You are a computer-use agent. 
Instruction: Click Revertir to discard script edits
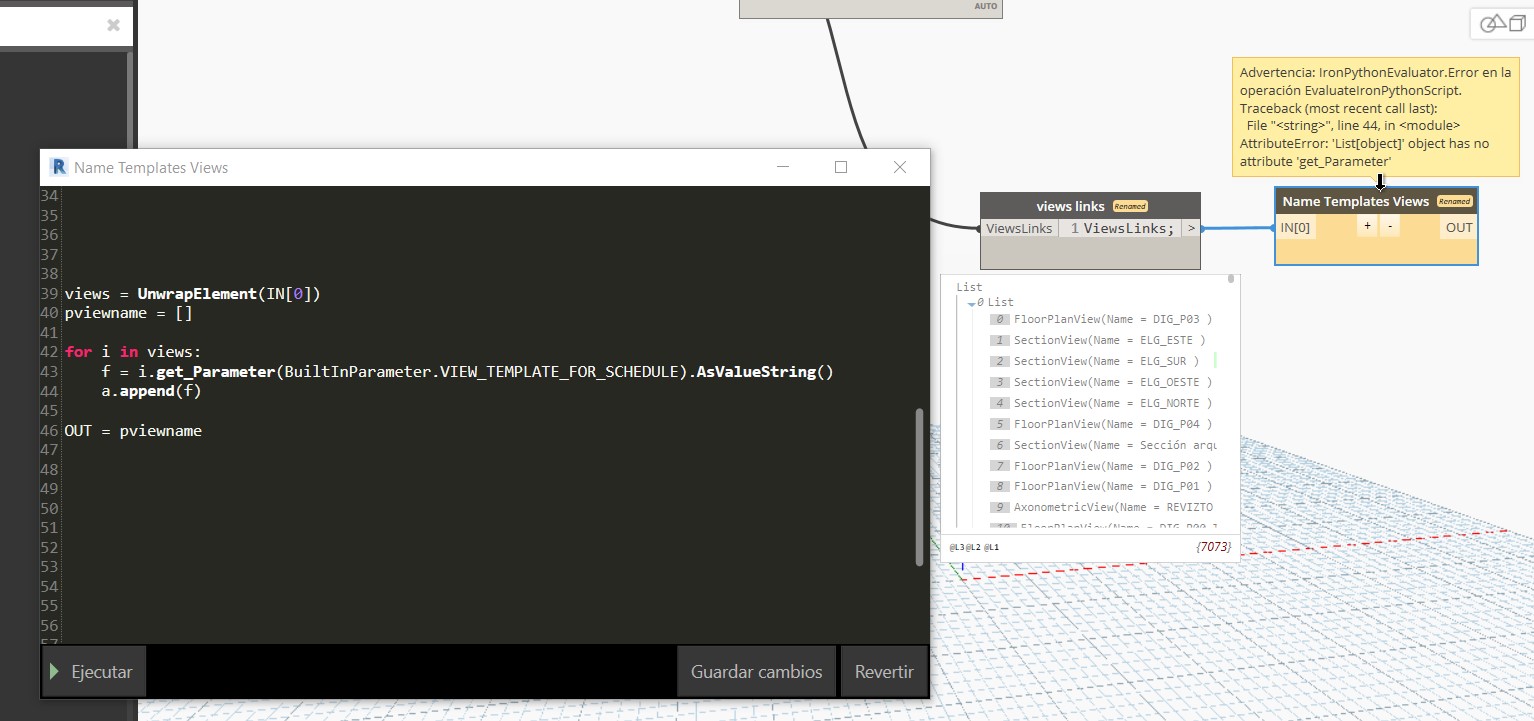(x=884, y=671)
